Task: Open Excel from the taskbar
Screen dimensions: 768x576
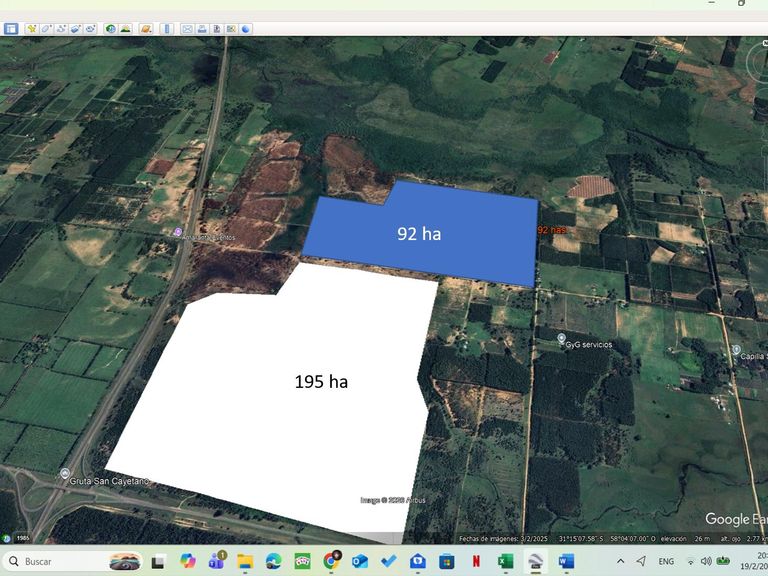Action: [505, 561]
